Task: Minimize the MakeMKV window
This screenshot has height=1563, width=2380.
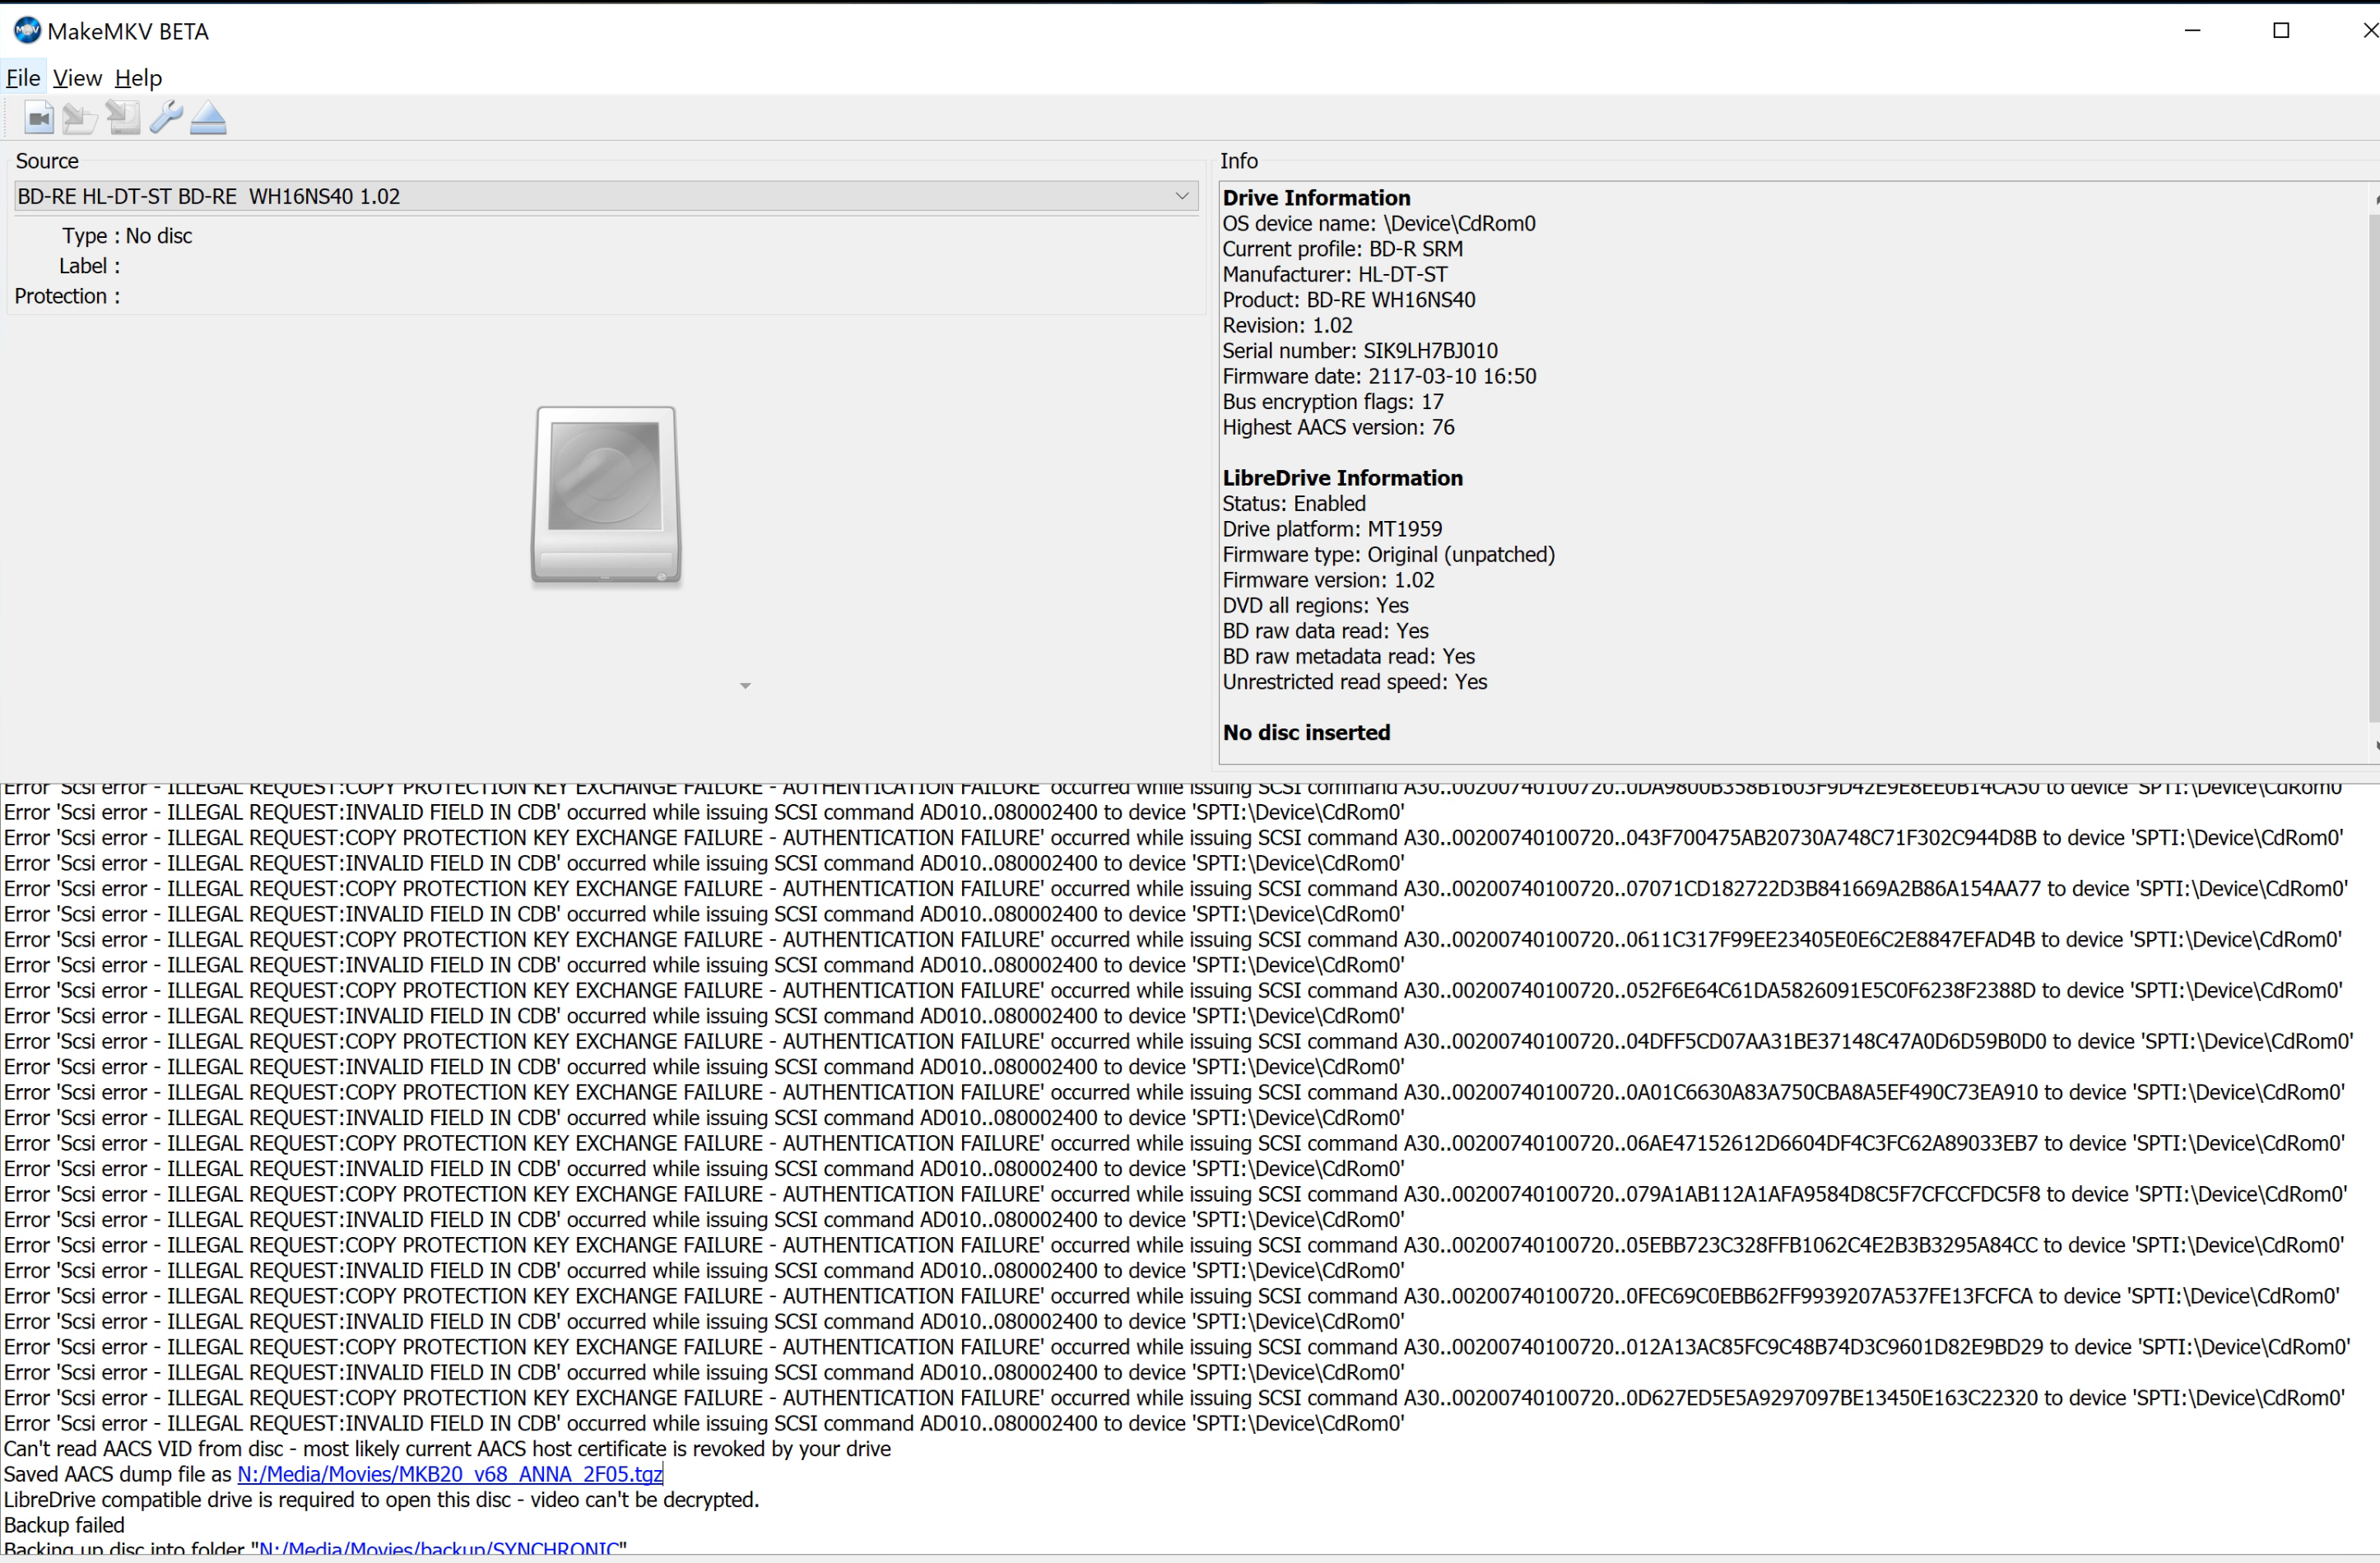Action: click(2193, 31)
